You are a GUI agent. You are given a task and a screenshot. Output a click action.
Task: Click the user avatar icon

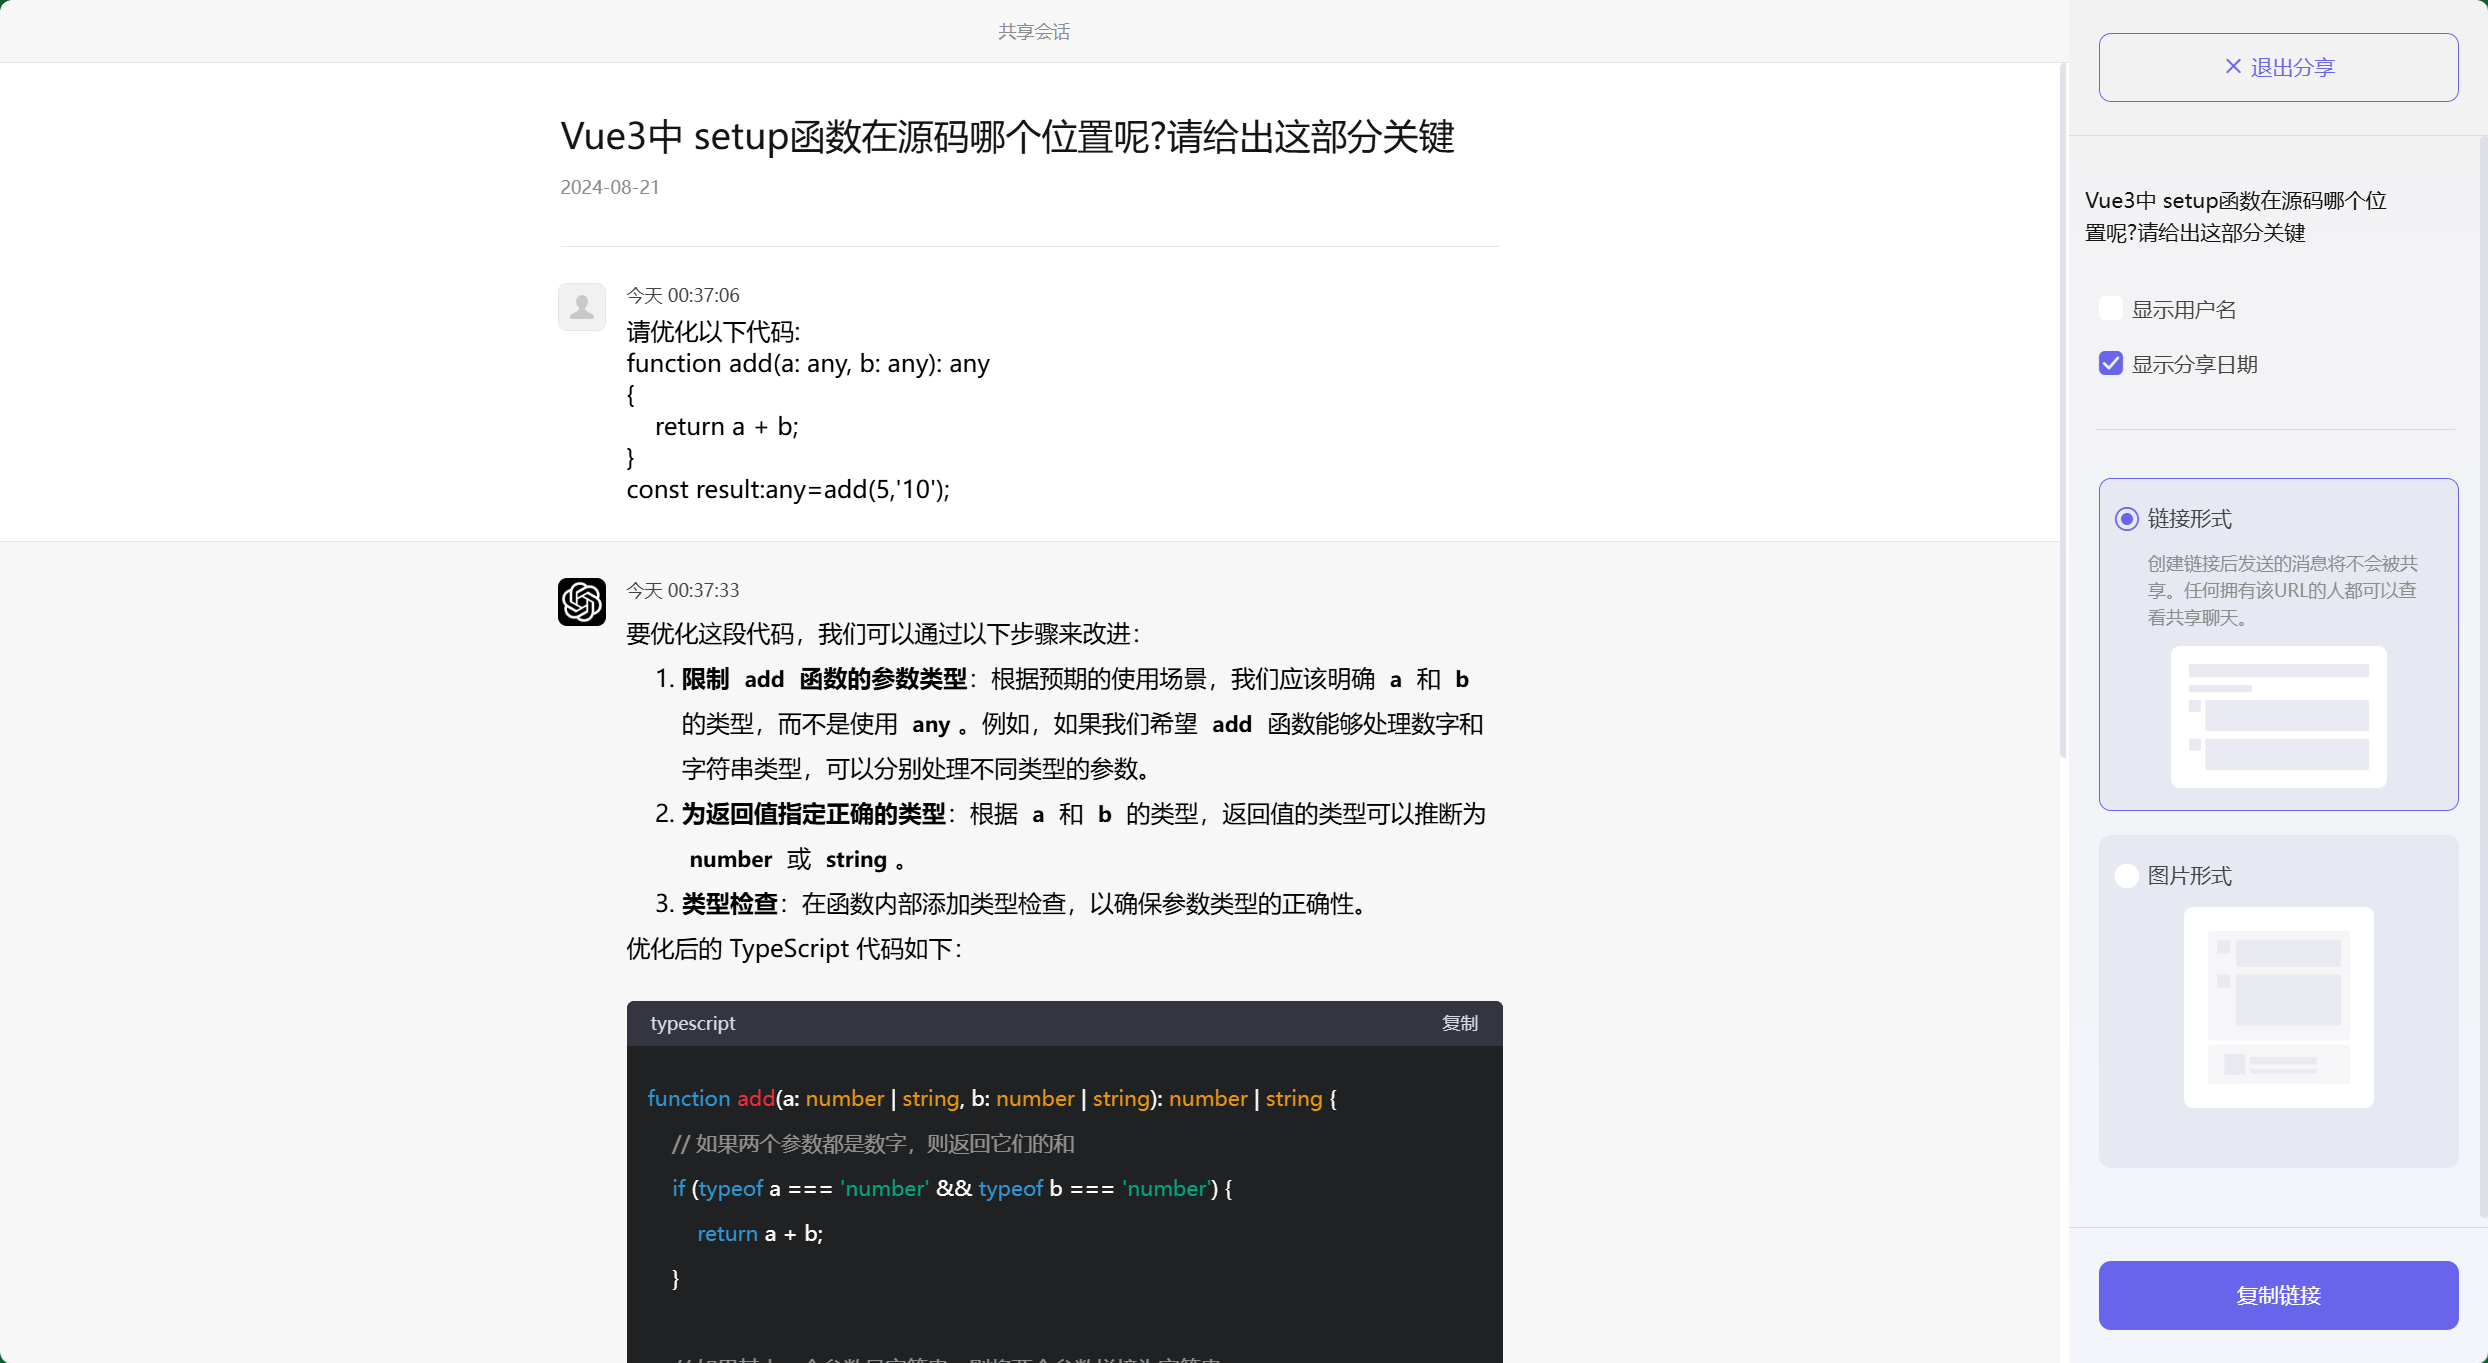(582, 306)
